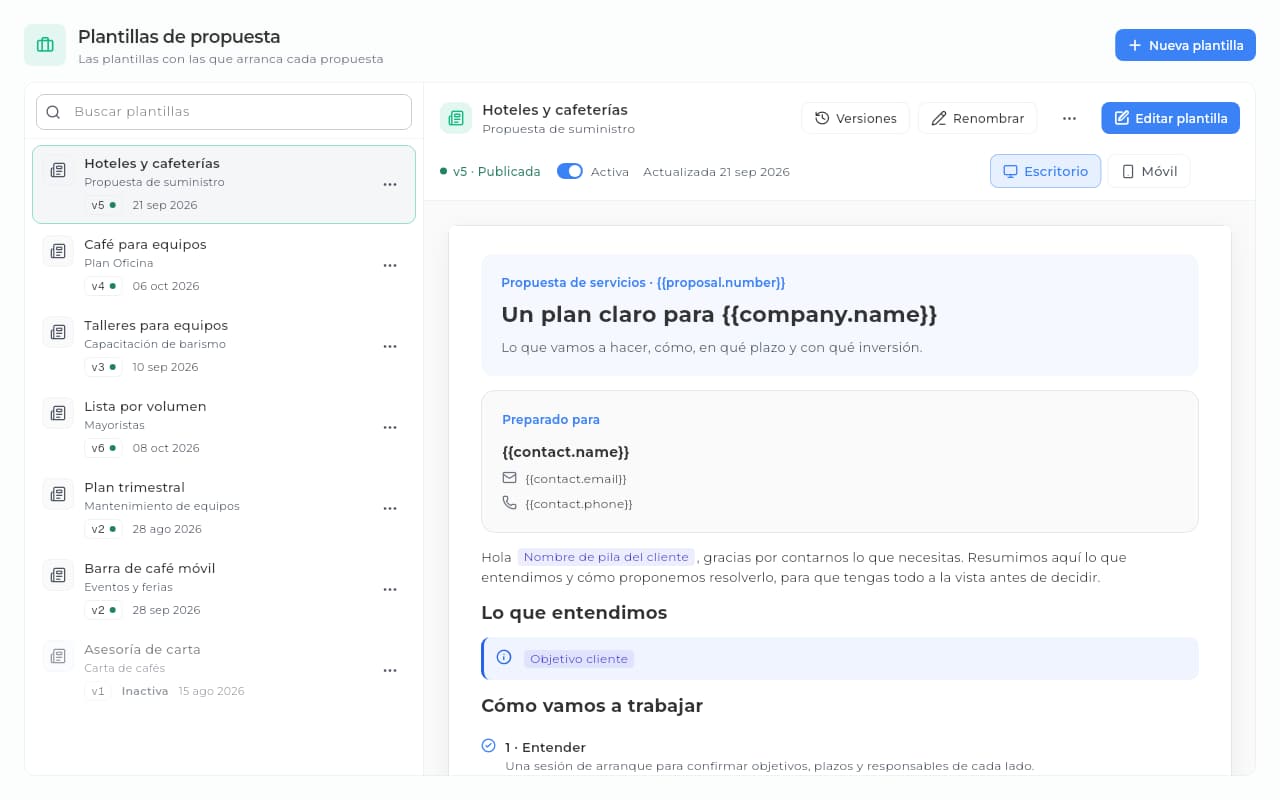Open the options menu for Asesoría de carta

390,670
